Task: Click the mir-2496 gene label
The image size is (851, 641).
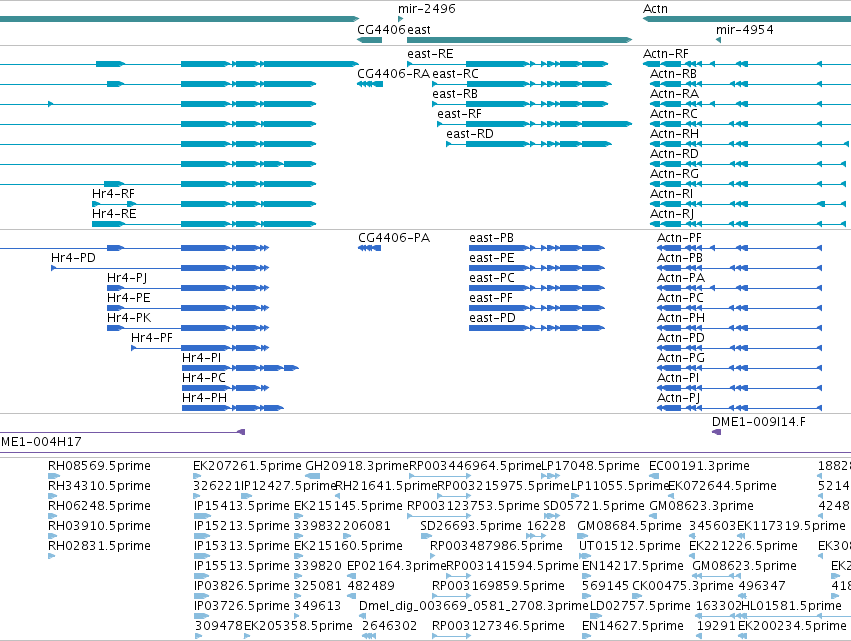Action: [x=427, y=9]
